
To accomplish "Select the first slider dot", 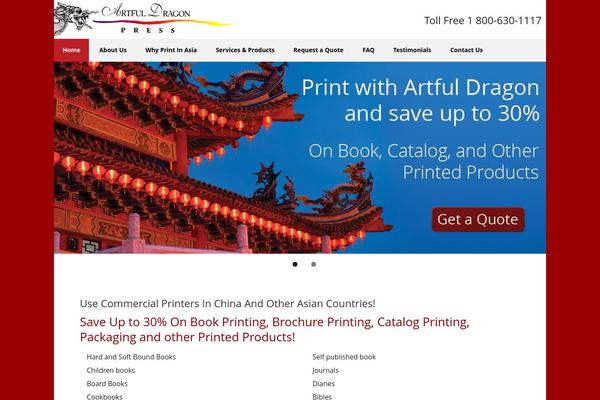I will (295, 264).
